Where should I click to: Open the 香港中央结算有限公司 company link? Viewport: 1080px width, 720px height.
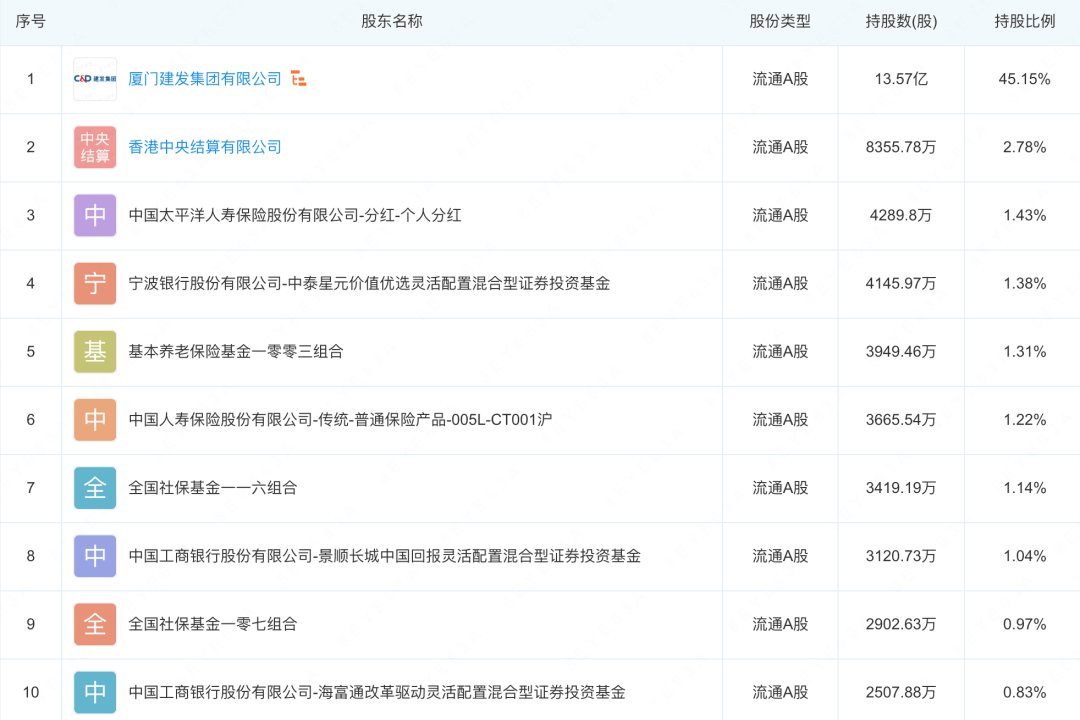(x=205, y=147)
